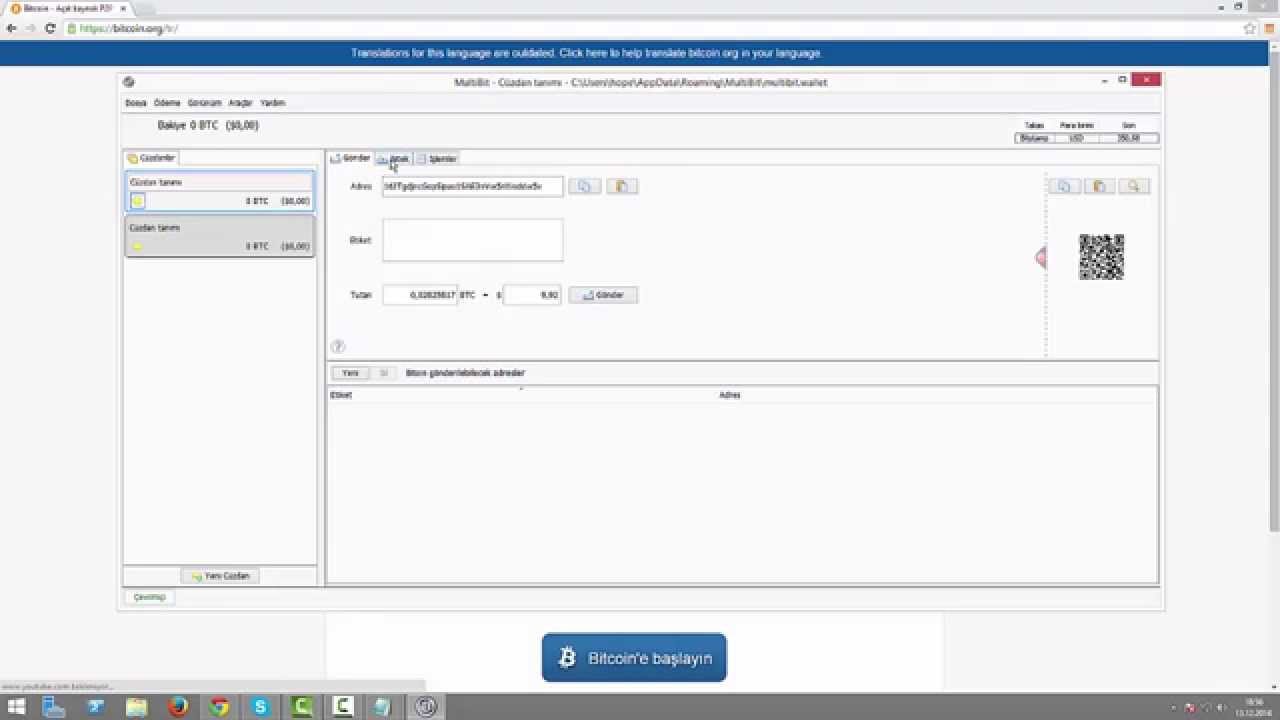This screenshot has width=1280, height=720.
Task: Click the Bakiye 0 BTC balance text
Action: click(x=208, y=126)
